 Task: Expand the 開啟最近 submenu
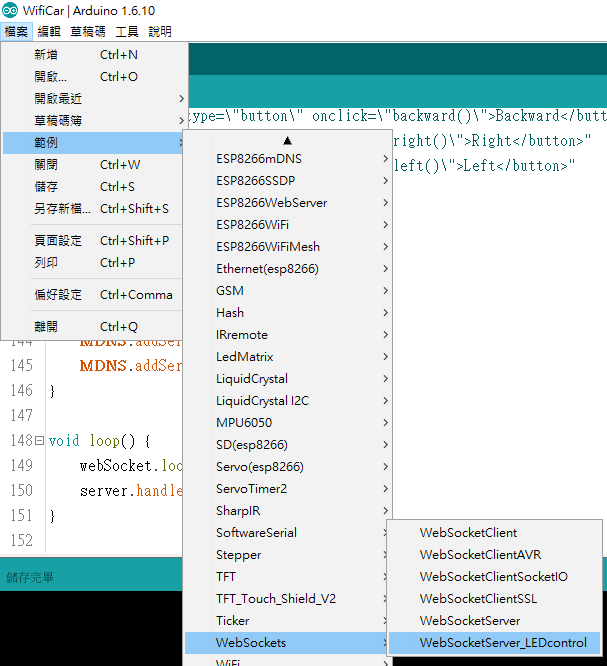pyautogui.click(x=95, y=99)
